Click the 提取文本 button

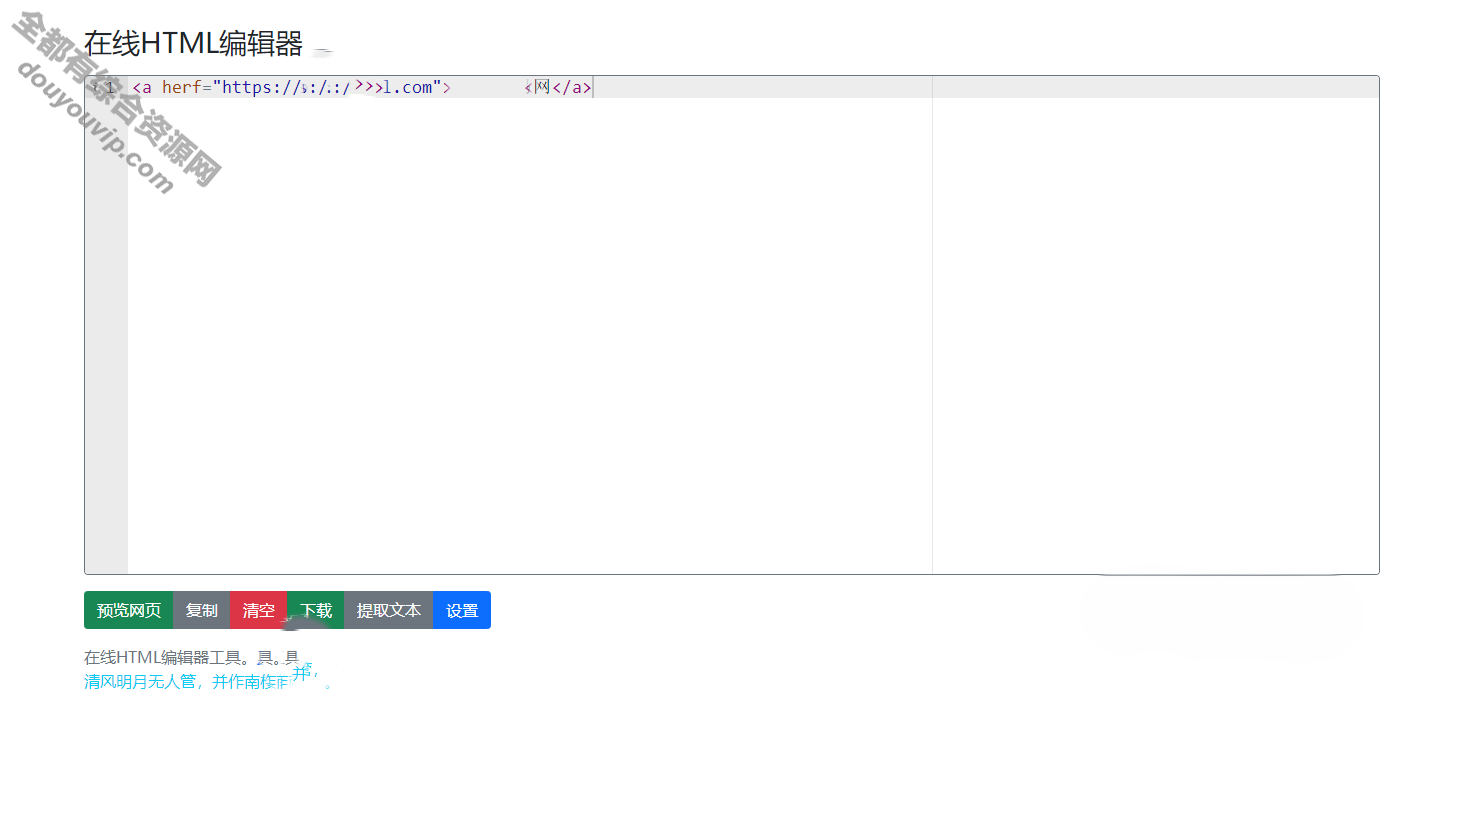[389, 610]
